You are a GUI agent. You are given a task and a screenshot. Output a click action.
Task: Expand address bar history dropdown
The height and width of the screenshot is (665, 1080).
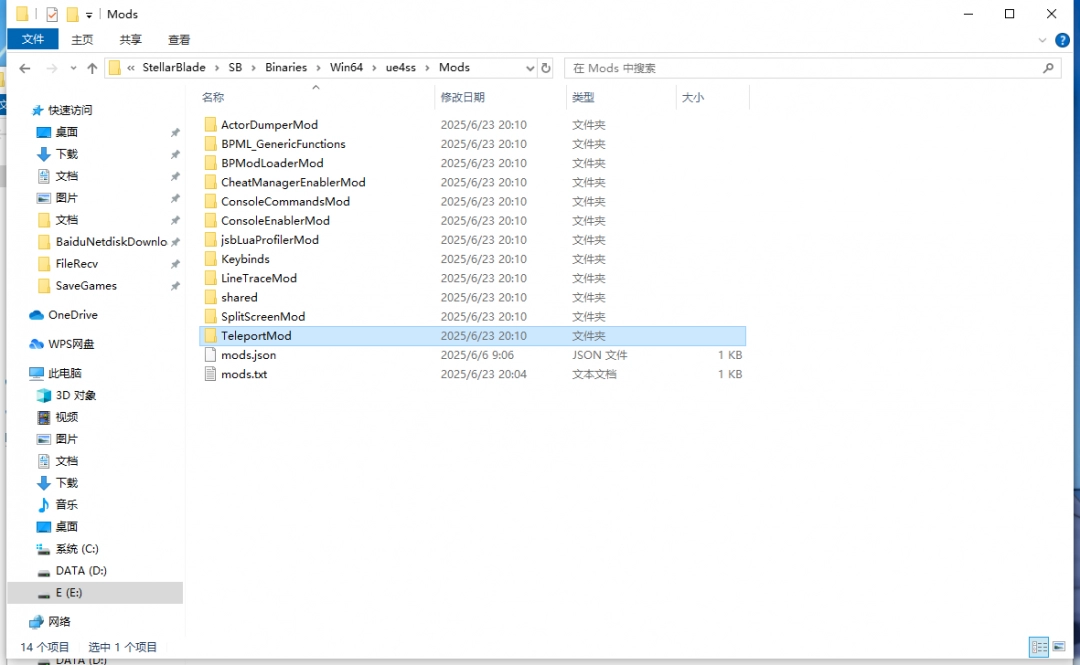click(530, 68)
